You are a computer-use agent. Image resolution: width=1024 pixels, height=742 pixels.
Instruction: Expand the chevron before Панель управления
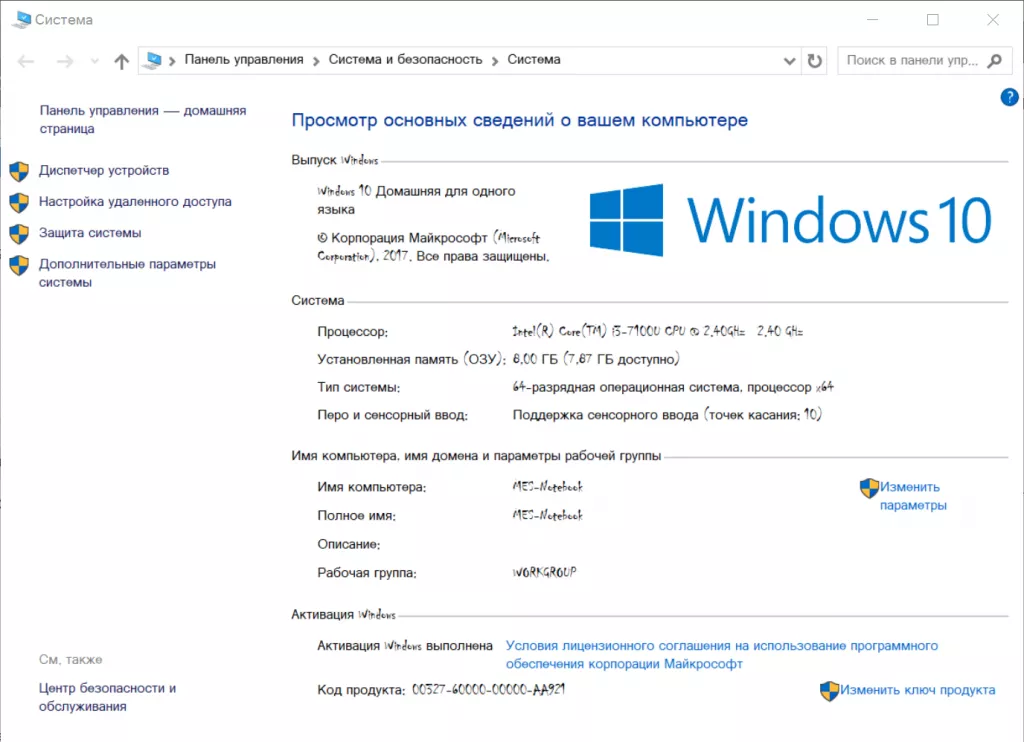[172, 61]
